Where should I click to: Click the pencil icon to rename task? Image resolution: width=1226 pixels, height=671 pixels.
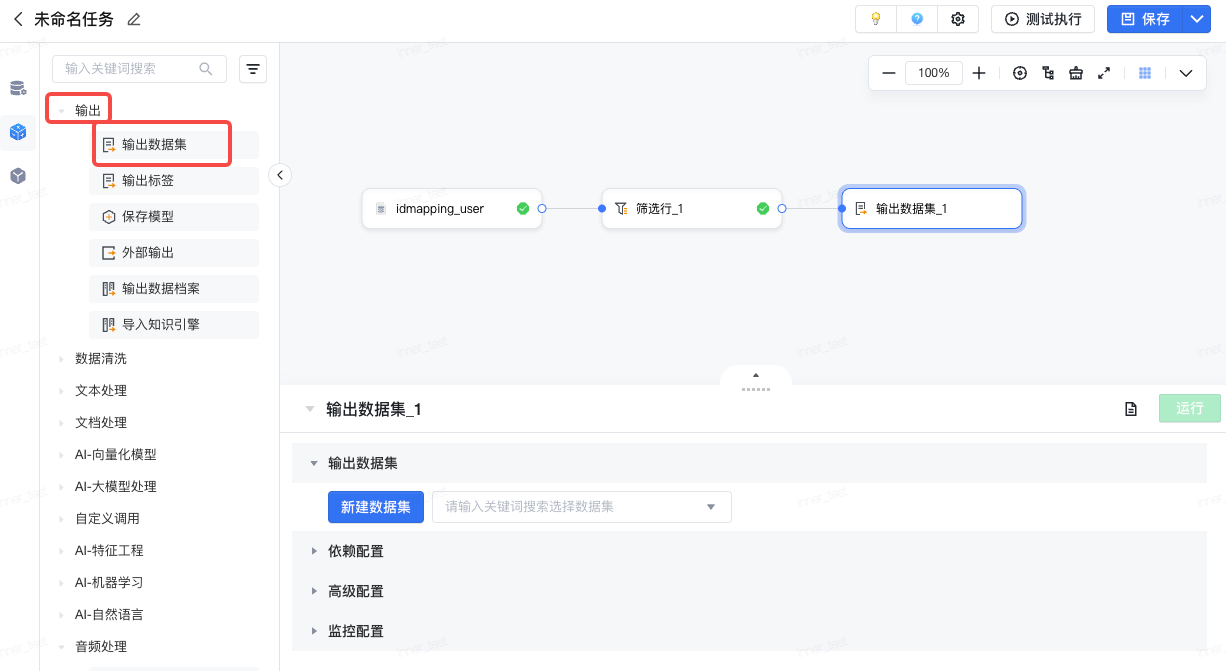point(134,19)
